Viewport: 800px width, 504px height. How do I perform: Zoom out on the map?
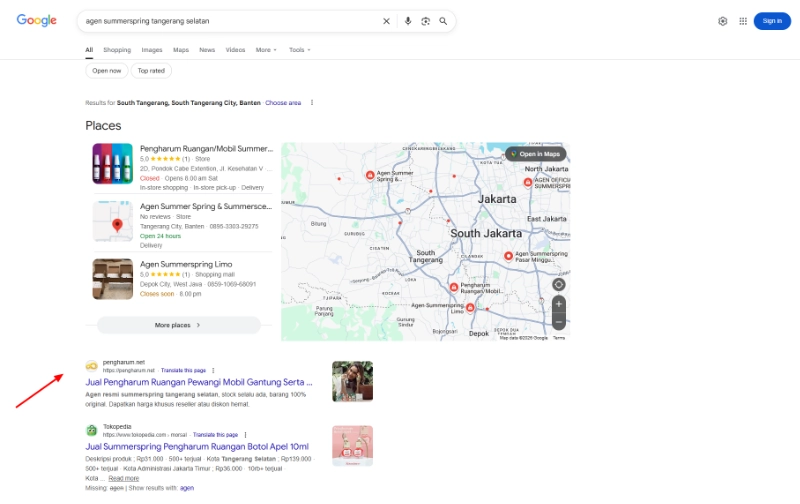click(x=559, y=322)
